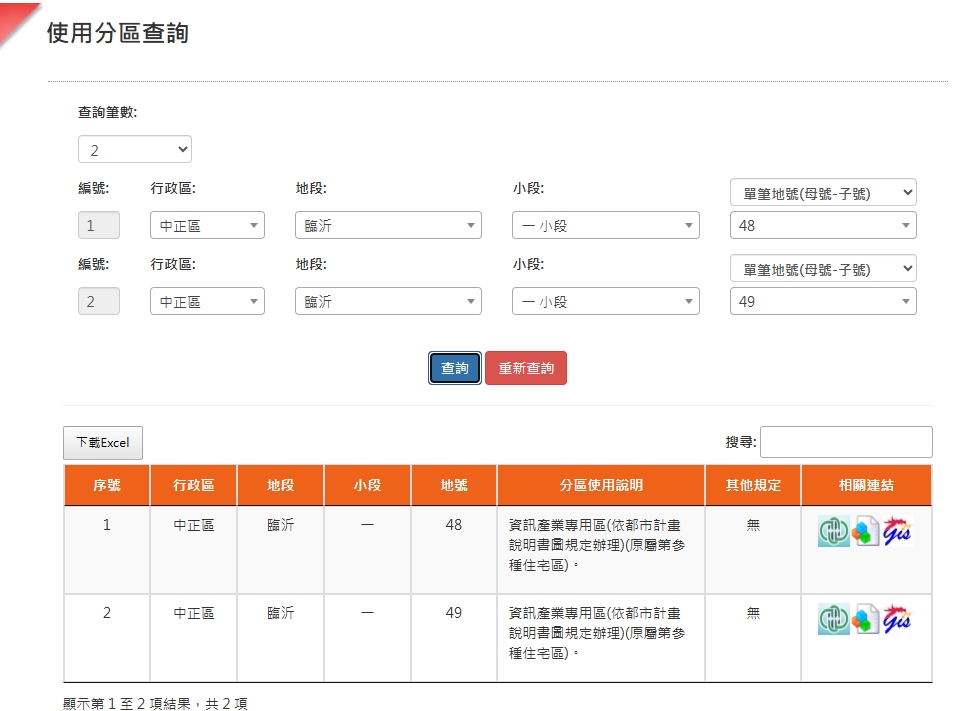Sort table by 行政區 column header
Viewport: 953px width, 711px height.
coord(193,485)
